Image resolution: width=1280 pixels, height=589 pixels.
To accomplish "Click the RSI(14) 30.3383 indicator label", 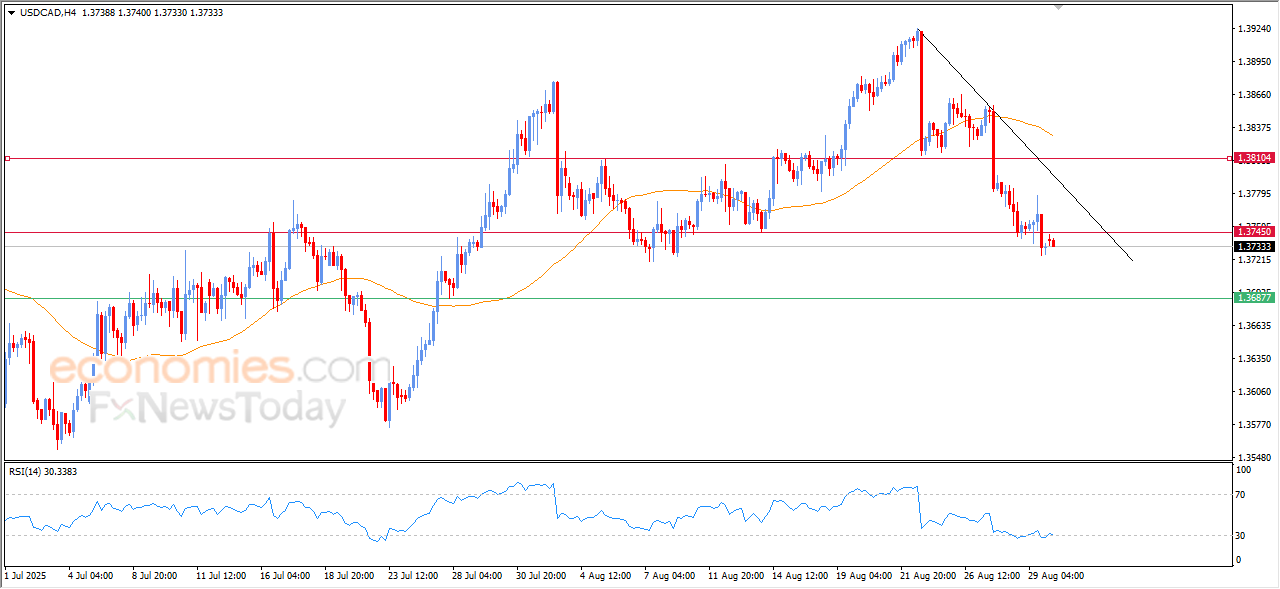I will (43, 470).
